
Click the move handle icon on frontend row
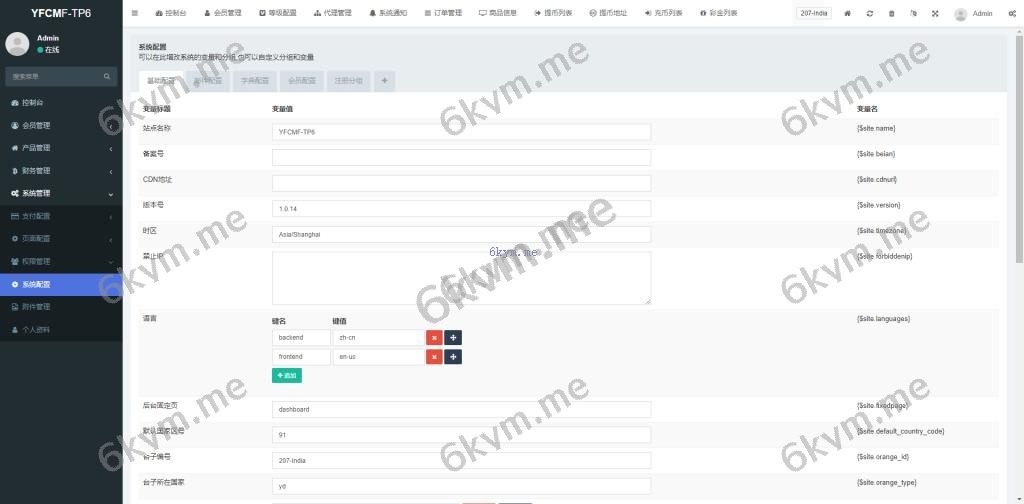[453, 357]
